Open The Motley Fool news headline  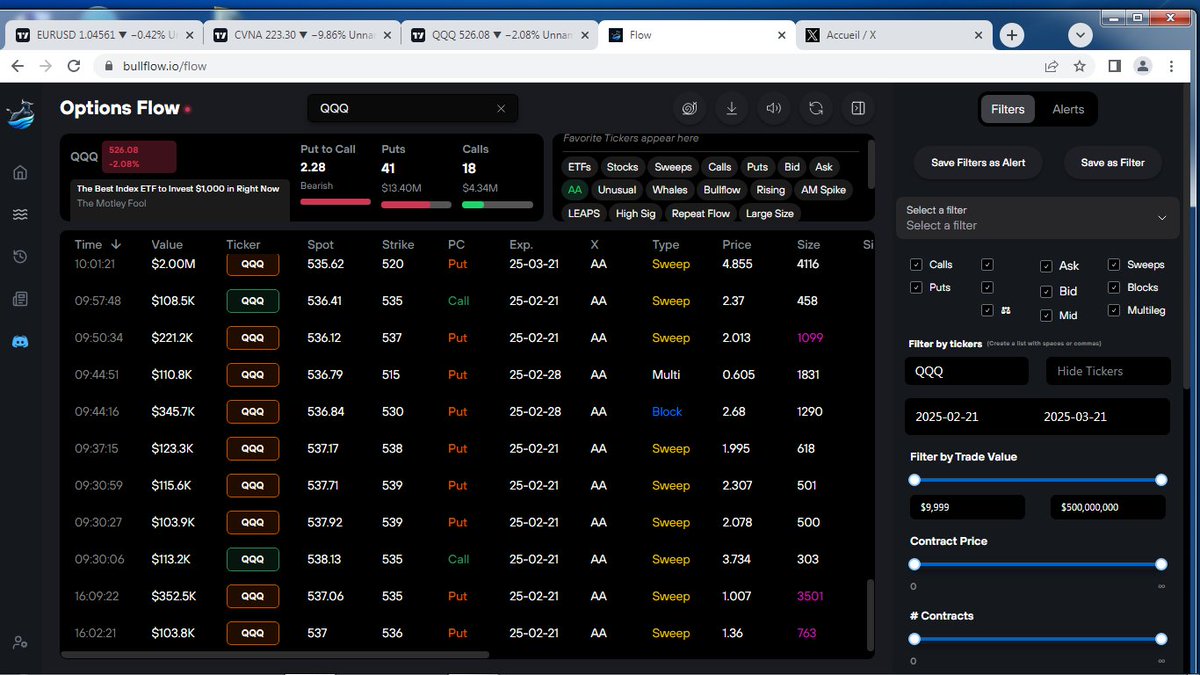(x=178, y=194)
